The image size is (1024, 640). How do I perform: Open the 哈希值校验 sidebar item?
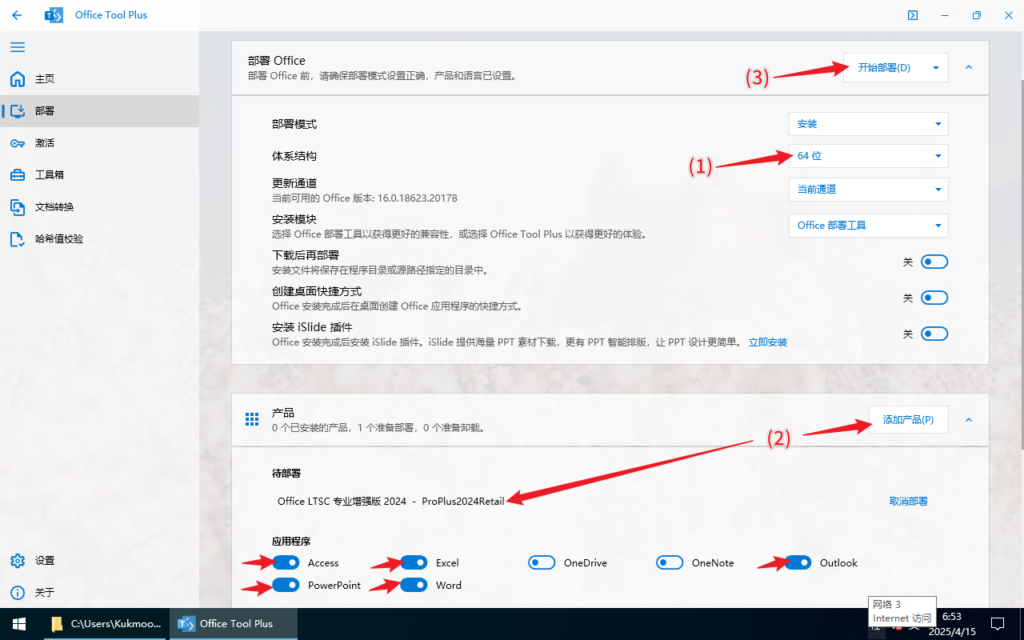(x=99, y=239)
